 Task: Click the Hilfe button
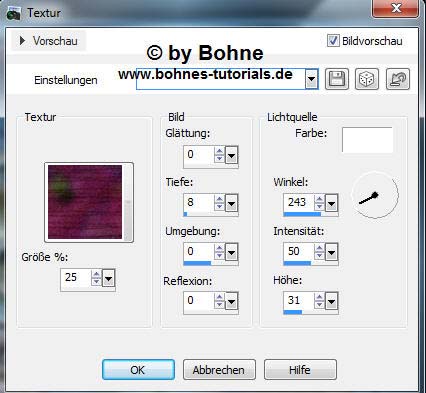(x=300, y=370)
